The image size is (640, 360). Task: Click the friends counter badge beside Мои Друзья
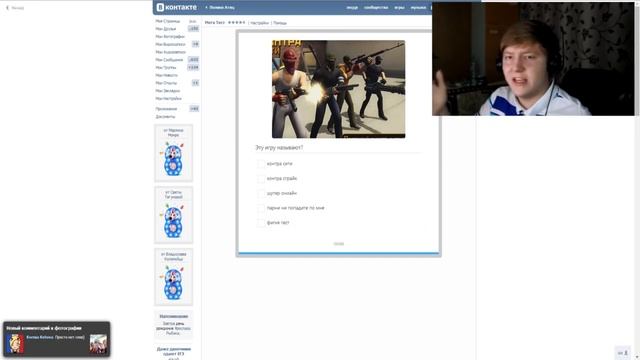[193, 29]
